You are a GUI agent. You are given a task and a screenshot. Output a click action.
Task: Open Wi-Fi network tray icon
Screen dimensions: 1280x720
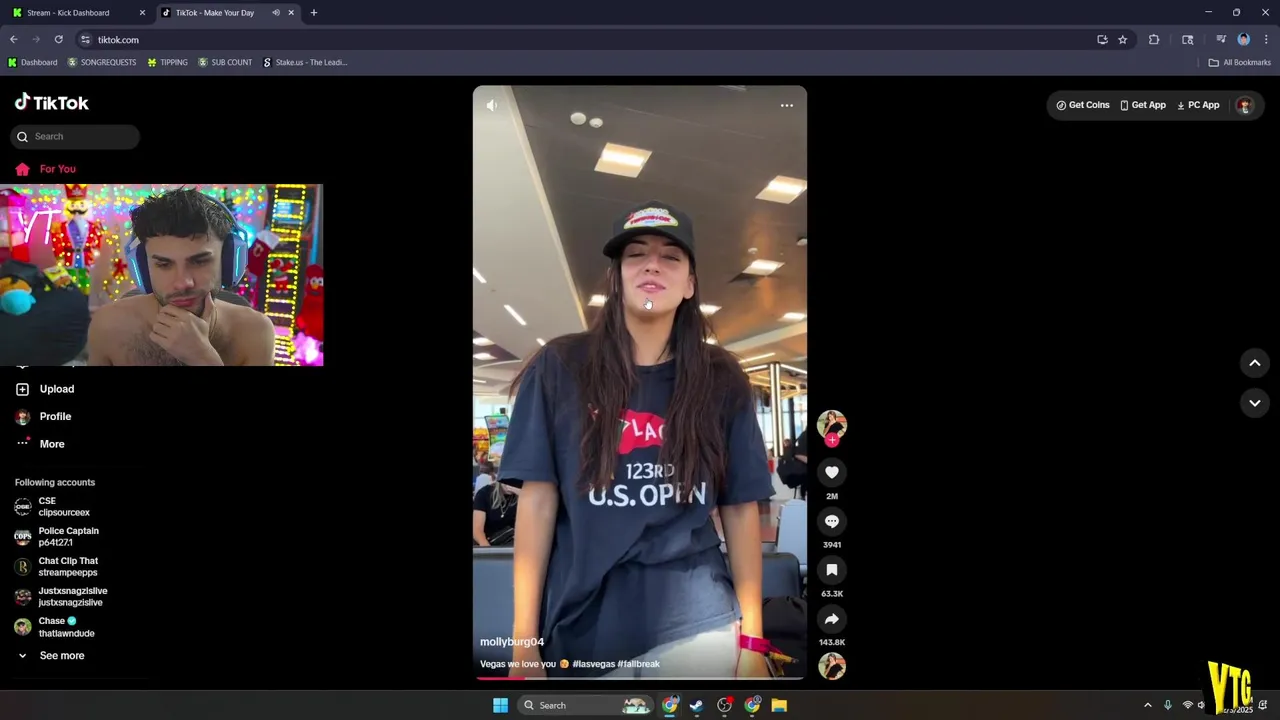[1187, 705]
